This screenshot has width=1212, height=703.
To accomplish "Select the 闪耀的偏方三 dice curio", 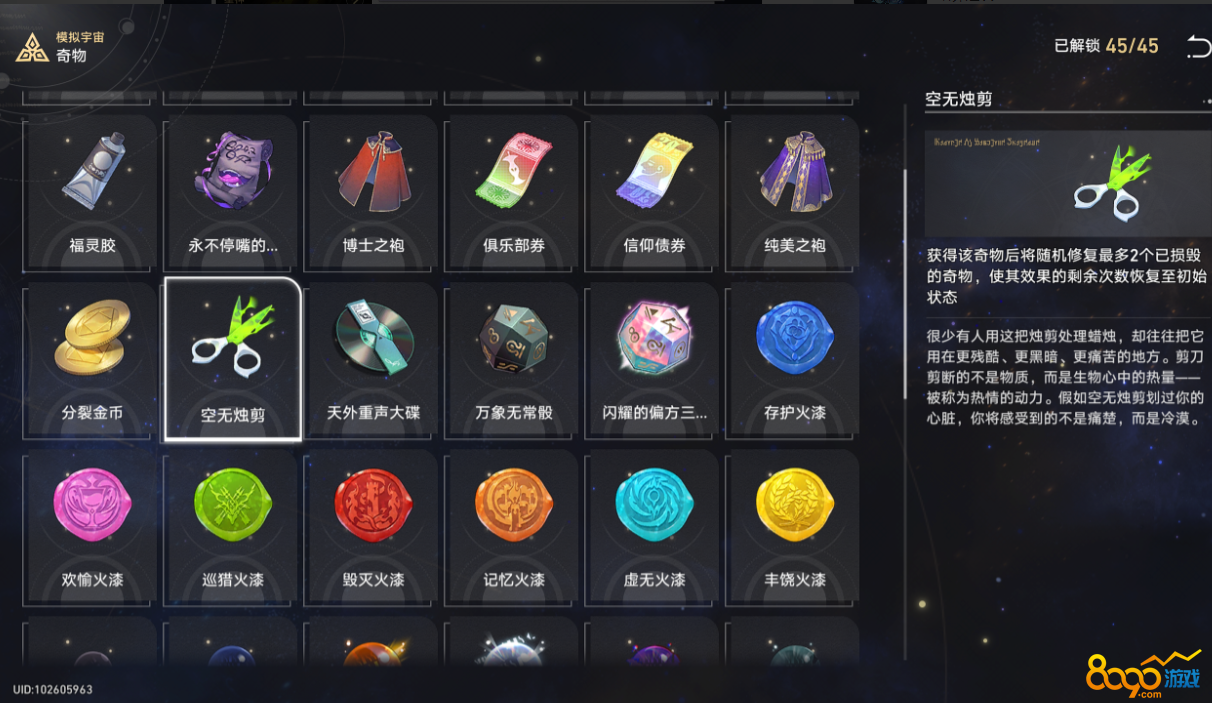I will point(654,359).
